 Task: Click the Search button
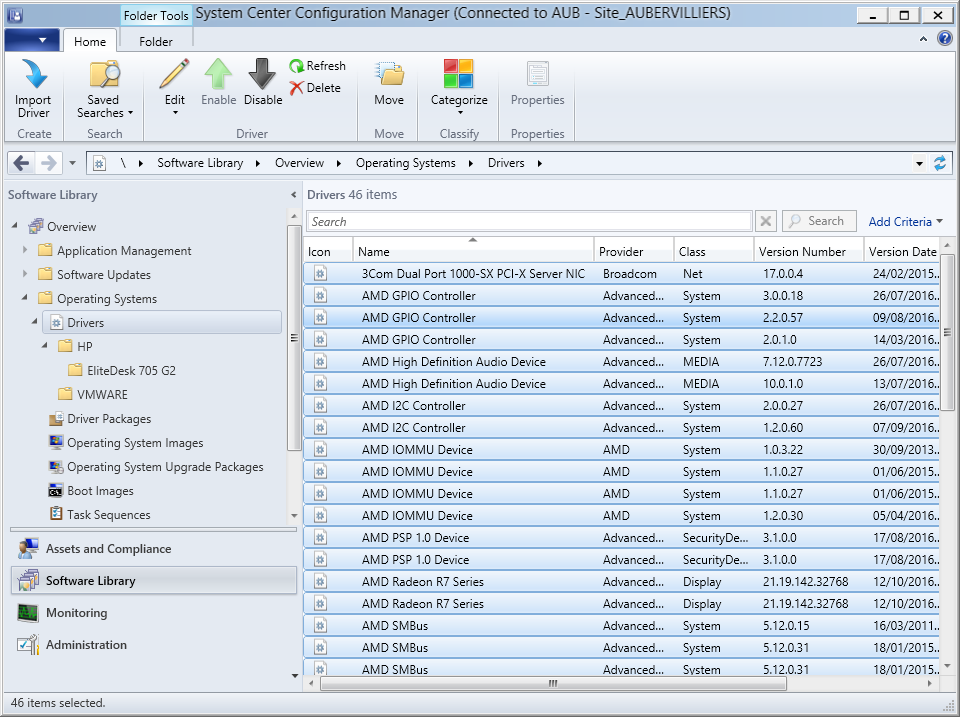tap(819, 221)
